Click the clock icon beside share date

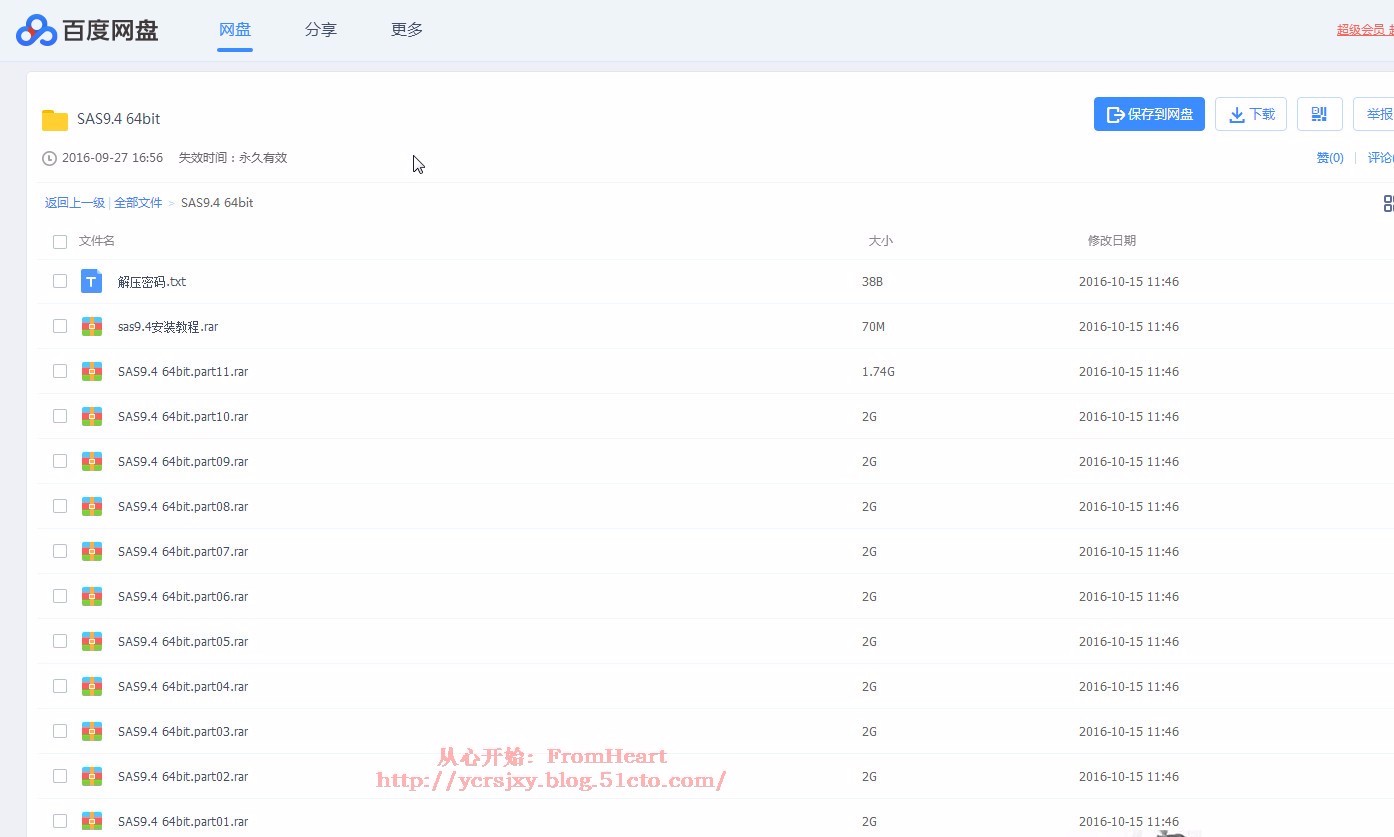[49, 158]
